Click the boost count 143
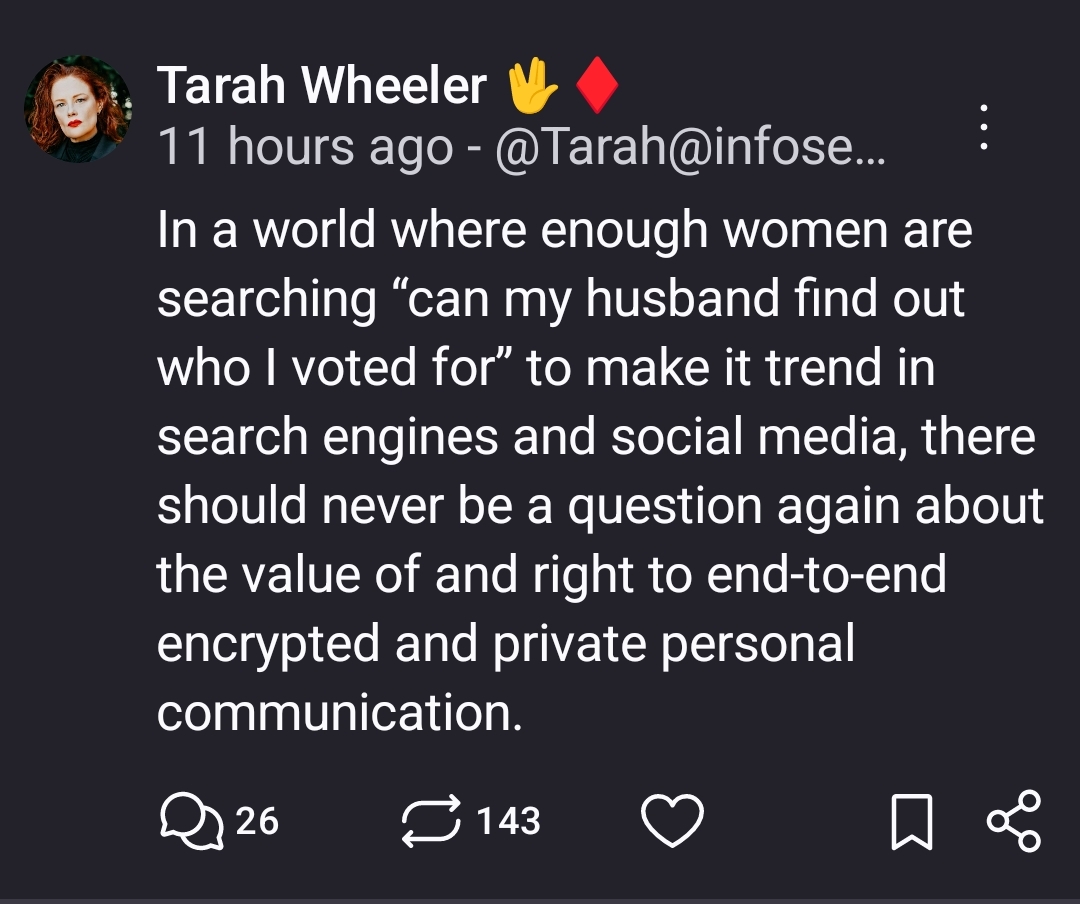Screen dimensions: 1080x904 click(x=508, y=822)
